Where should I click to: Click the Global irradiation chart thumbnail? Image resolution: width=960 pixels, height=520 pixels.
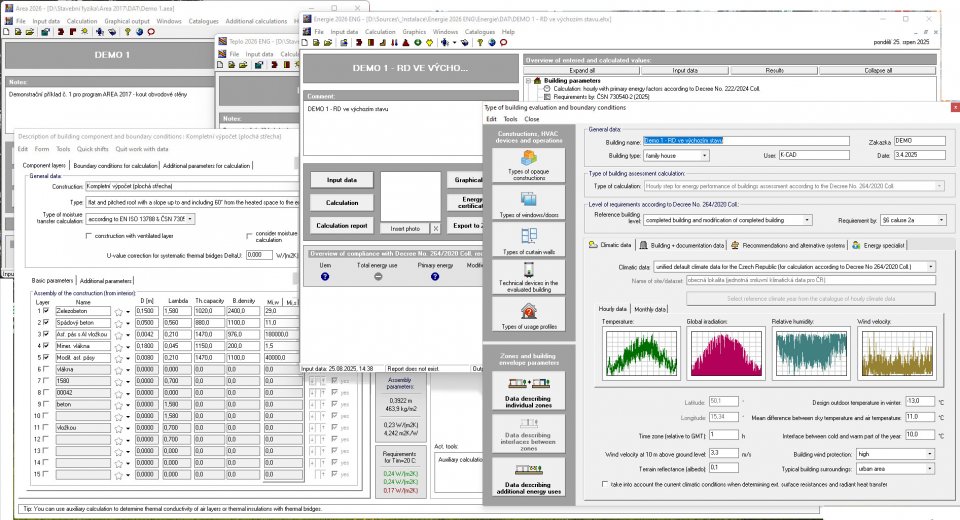726,353
